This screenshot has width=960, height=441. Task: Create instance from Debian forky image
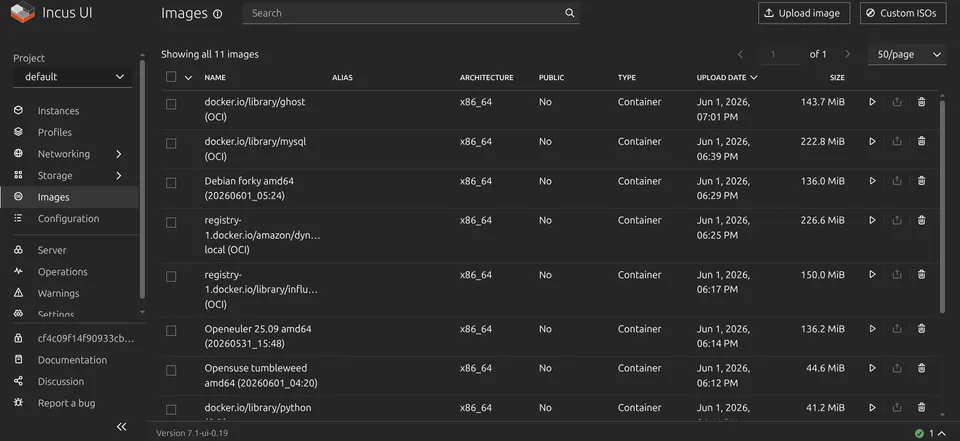(x=872, y=181)
